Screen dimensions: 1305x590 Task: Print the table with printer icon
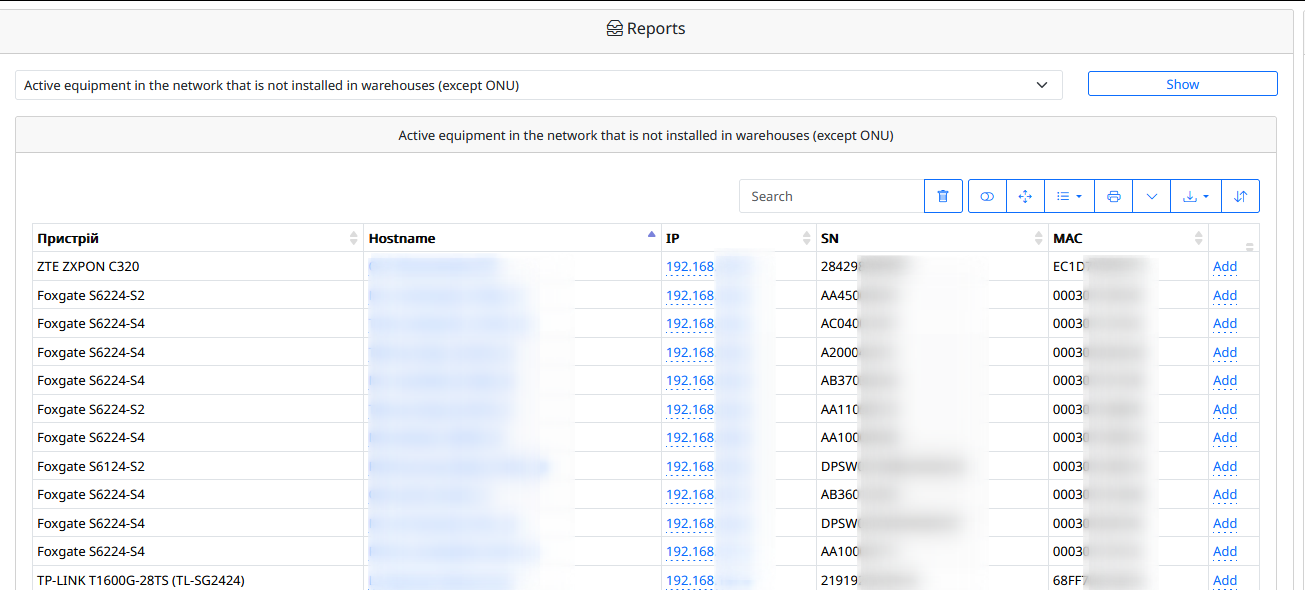coord(1114,196)
